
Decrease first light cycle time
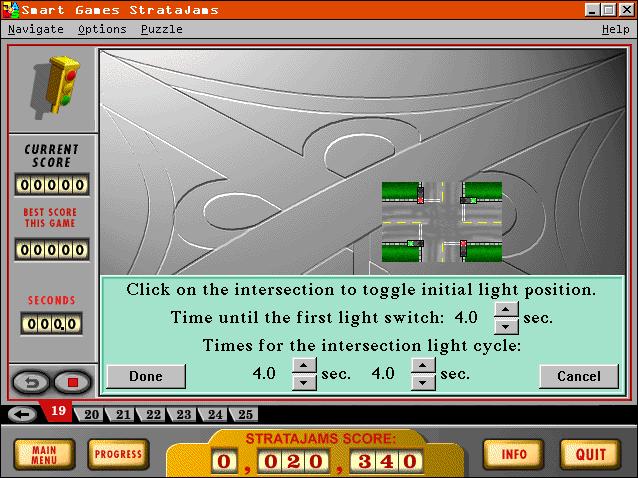click(x=304, y=382)
